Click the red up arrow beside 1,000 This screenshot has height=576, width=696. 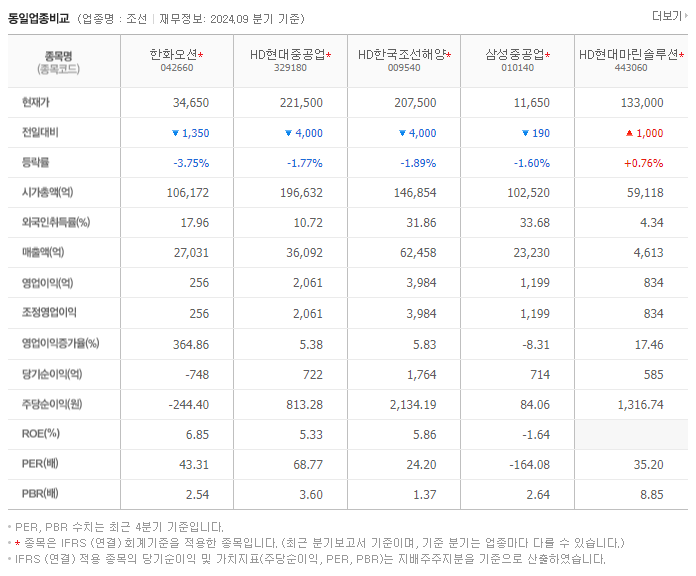pos(629,133)
